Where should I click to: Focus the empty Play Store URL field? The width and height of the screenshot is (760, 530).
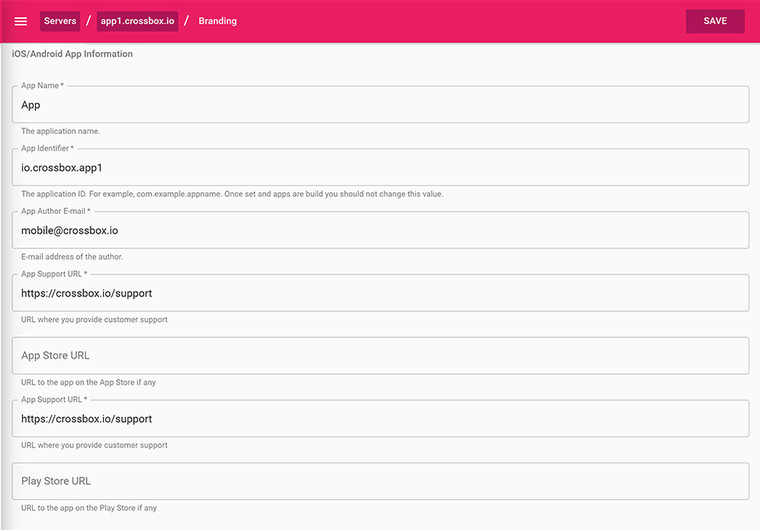[x=380, y=481]
